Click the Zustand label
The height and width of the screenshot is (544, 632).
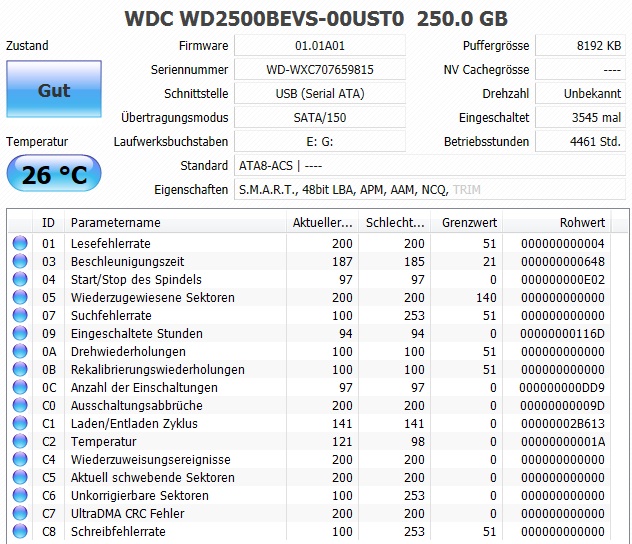pos(27,45)
